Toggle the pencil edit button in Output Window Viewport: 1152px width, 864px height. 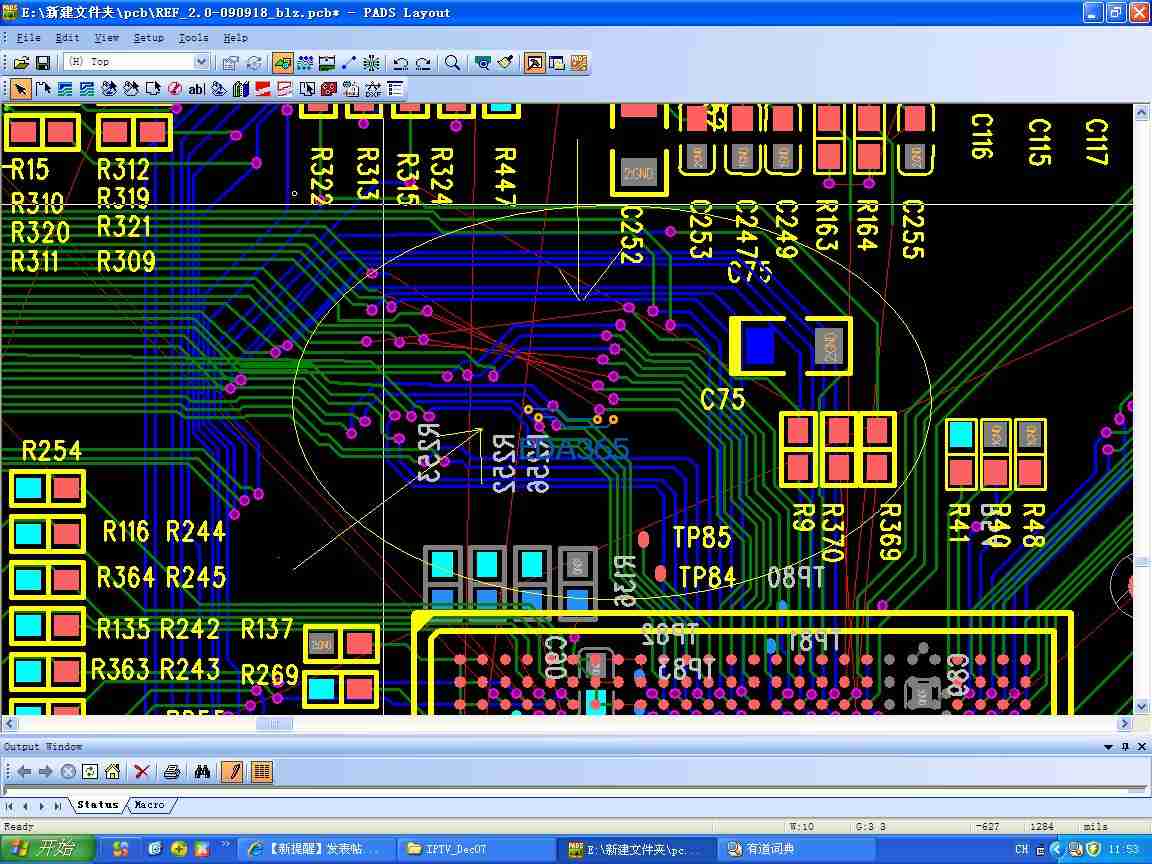(231, 772)
